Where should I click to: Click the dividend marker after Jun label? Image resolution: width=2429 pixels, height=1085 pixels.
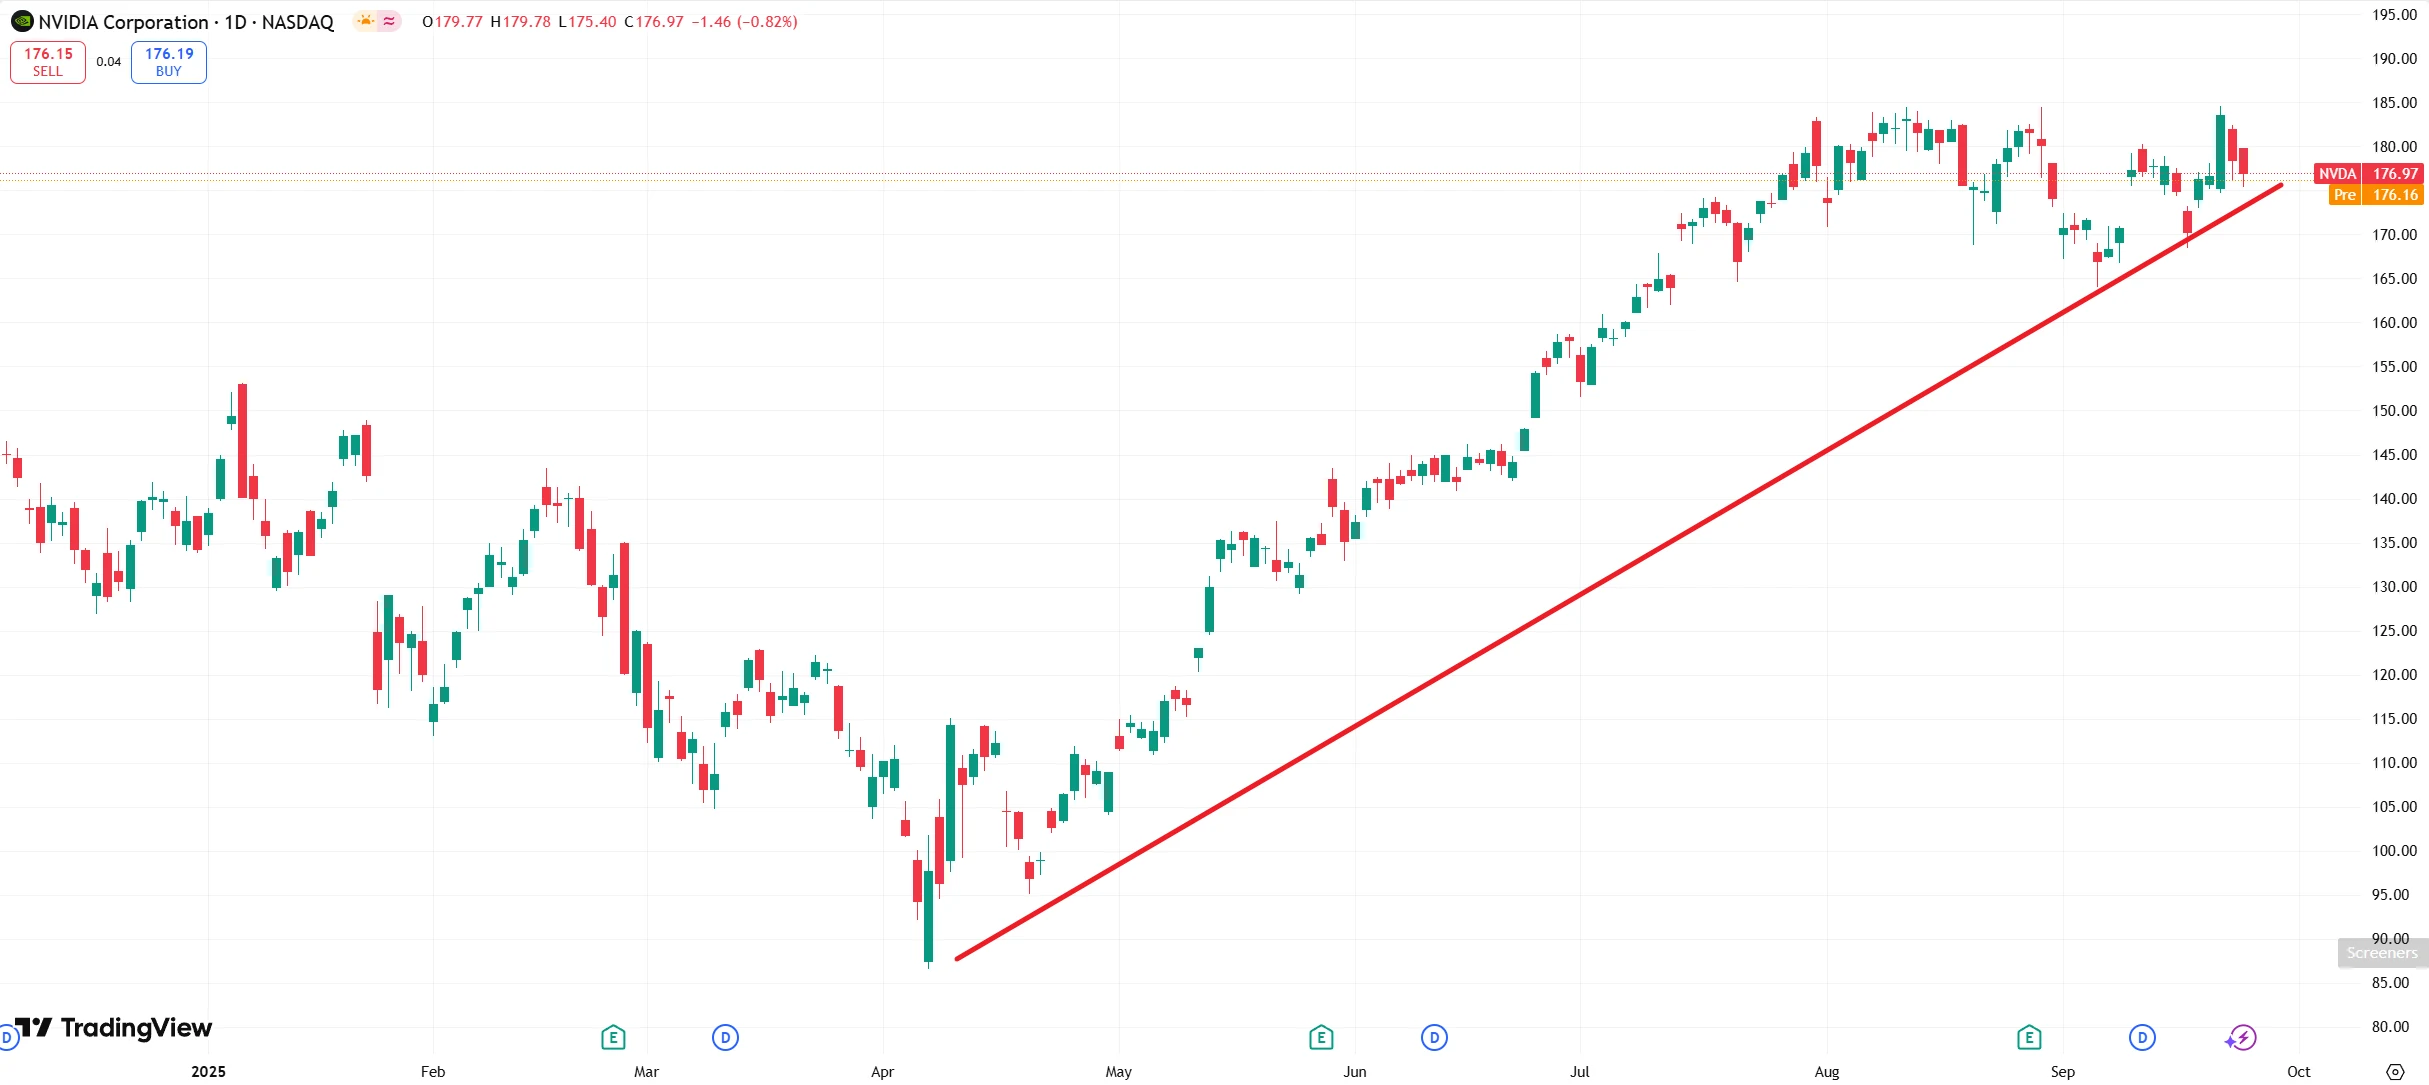1434,1038
